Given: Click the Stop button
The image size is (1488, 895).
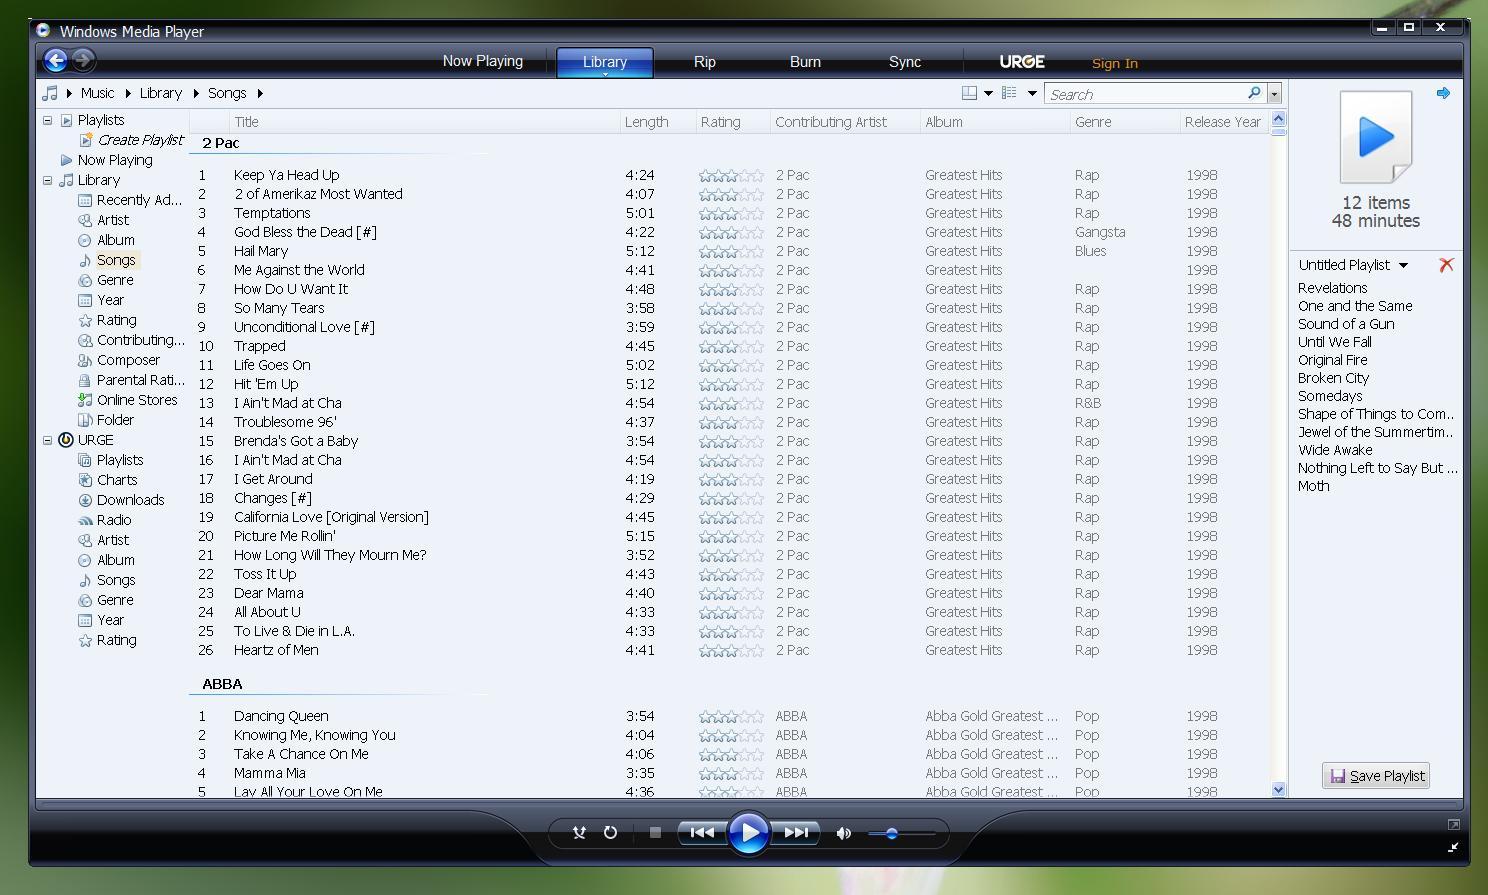Looking at the screenshot, I should (x=655, y=832).
